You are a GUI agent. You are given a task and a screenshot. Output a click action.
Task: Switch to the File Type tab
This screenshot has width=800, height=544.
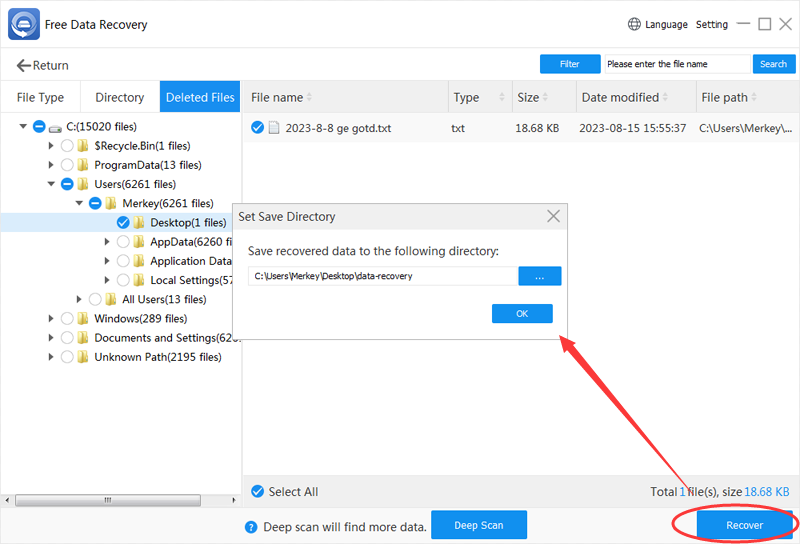(x=40, y=98)
